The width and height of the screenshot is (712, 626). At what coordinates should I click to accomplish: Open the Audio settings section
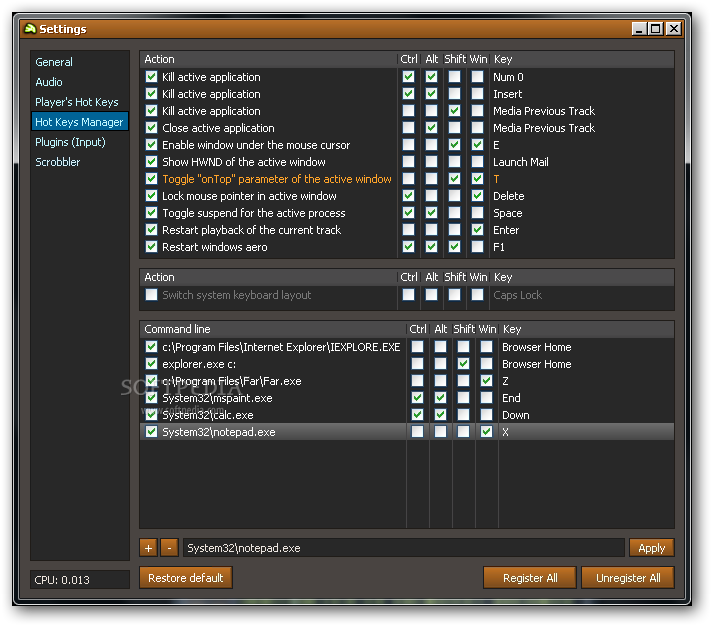pyautogui.click(x=49, y=82)
